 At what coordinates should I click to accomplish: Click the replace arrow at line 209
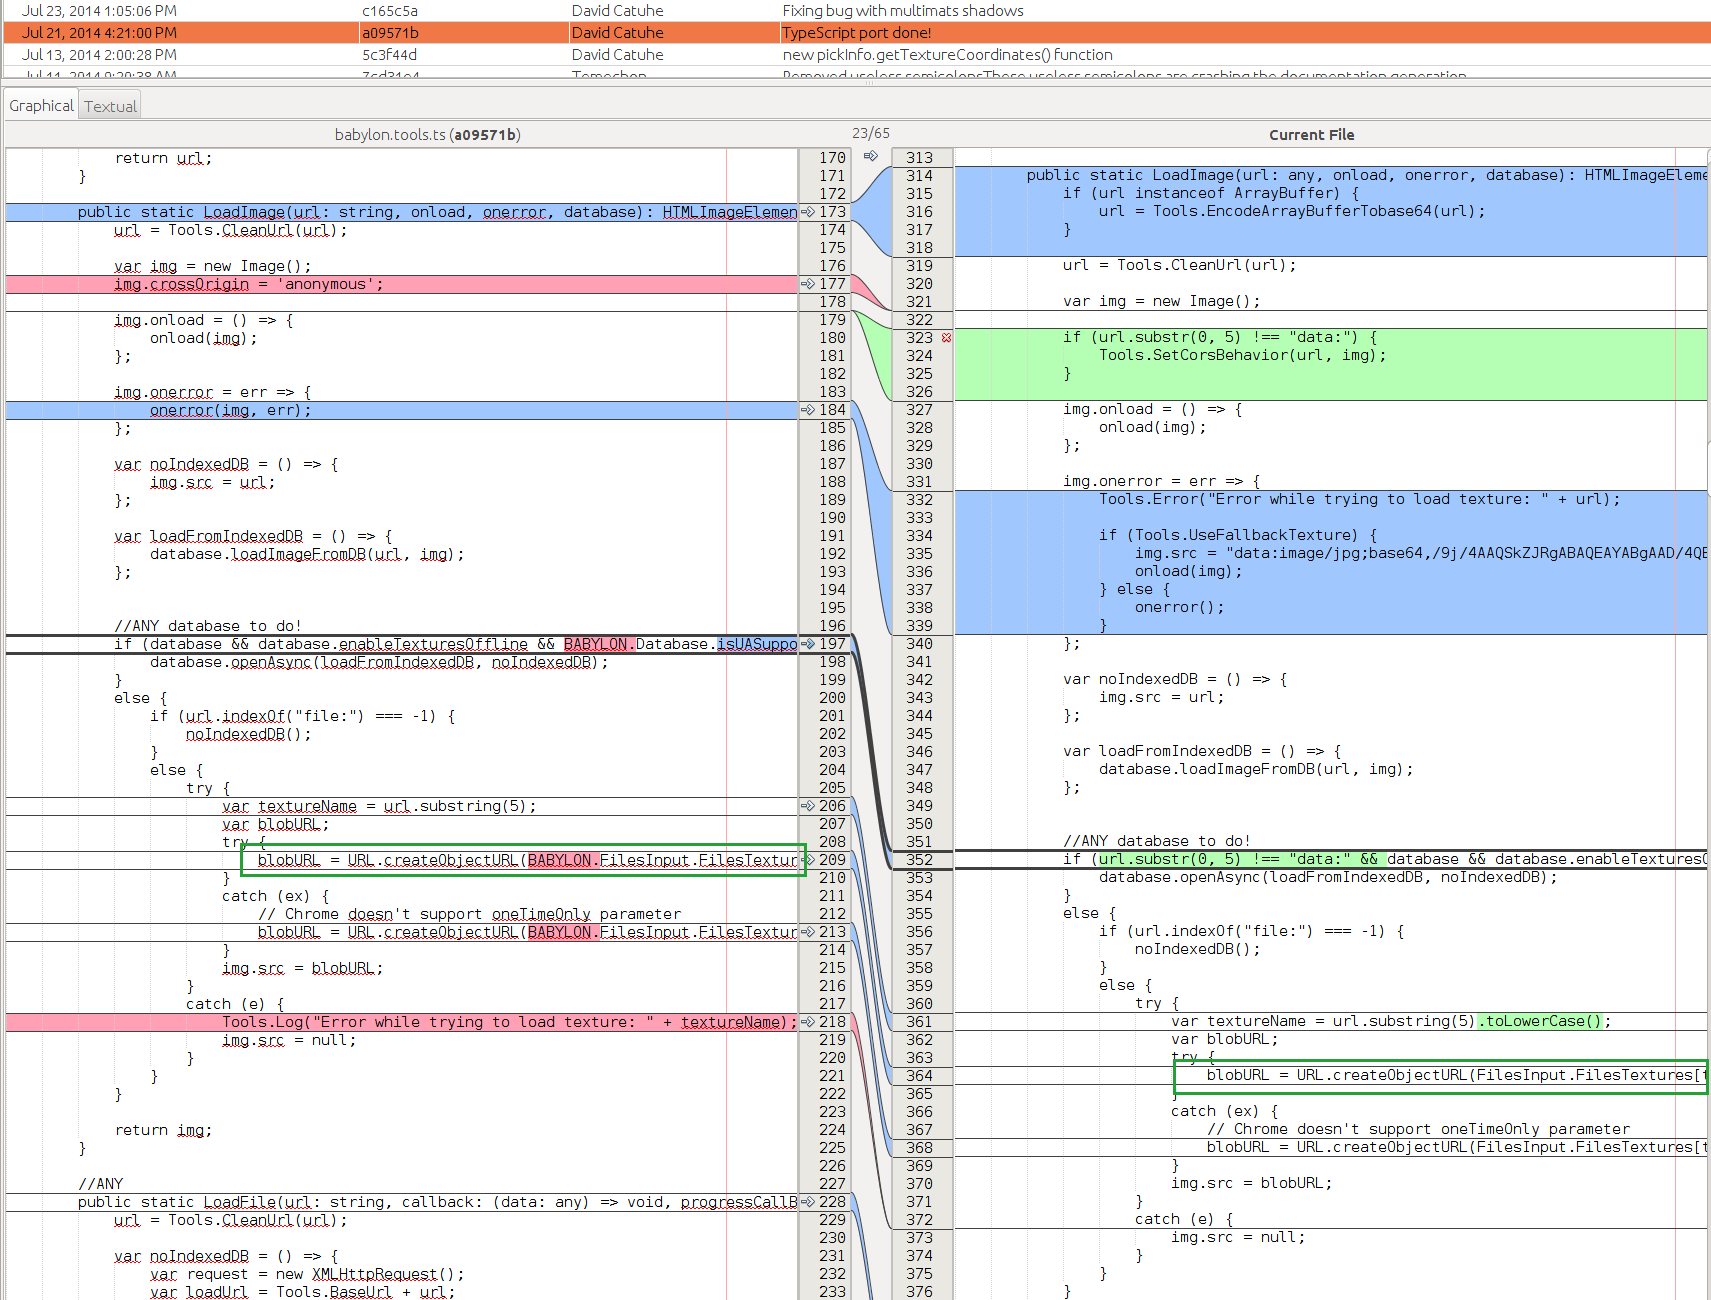pos(808,860)
